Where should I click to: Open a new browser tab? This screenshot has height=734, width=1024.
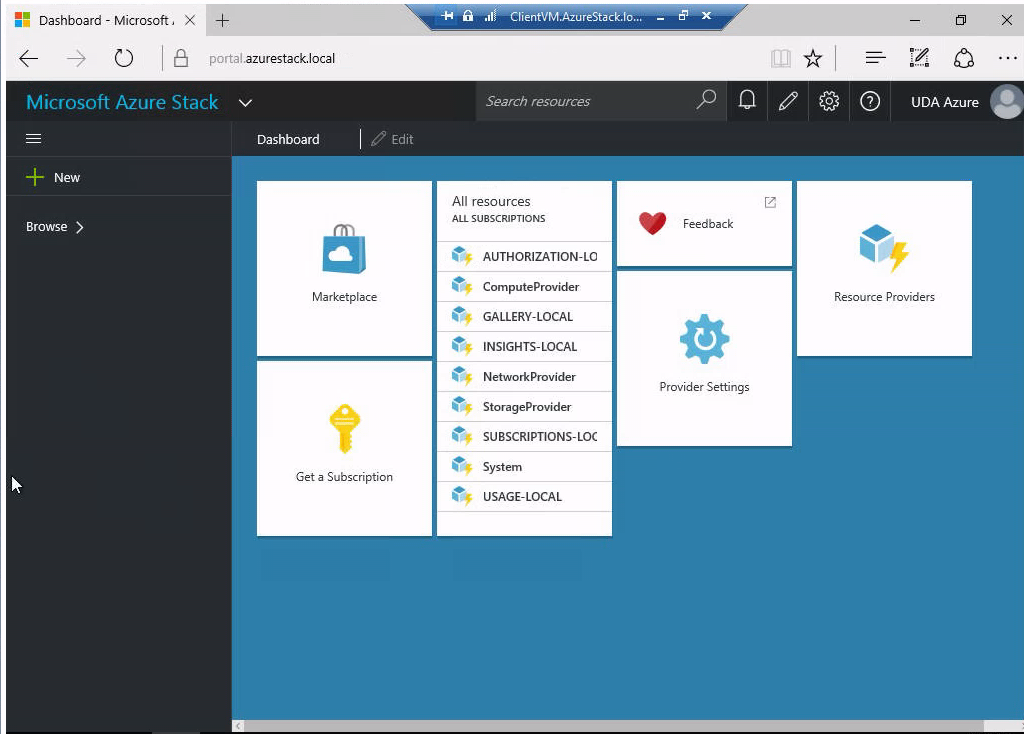[223, 20]
